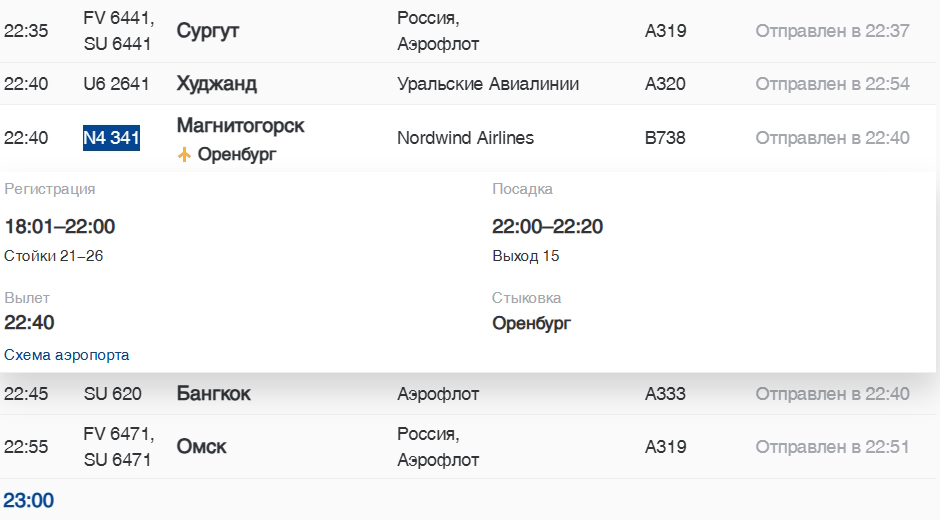Click the Уральские Авиалинии airline name

click(x=488, y=84)
